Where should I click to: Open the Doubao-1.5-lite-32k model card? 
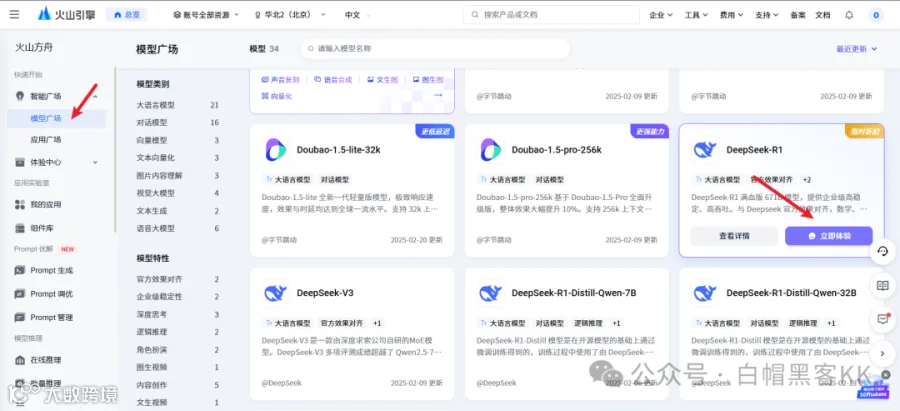tap(352, 190)
